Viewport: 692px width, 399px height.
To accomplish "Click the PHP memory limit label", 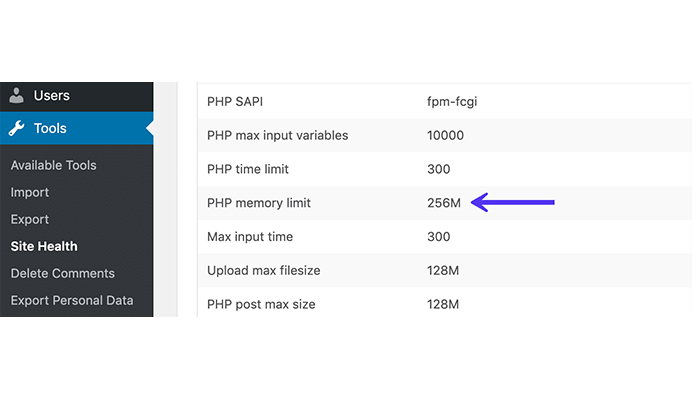I will tap(259, 203).
